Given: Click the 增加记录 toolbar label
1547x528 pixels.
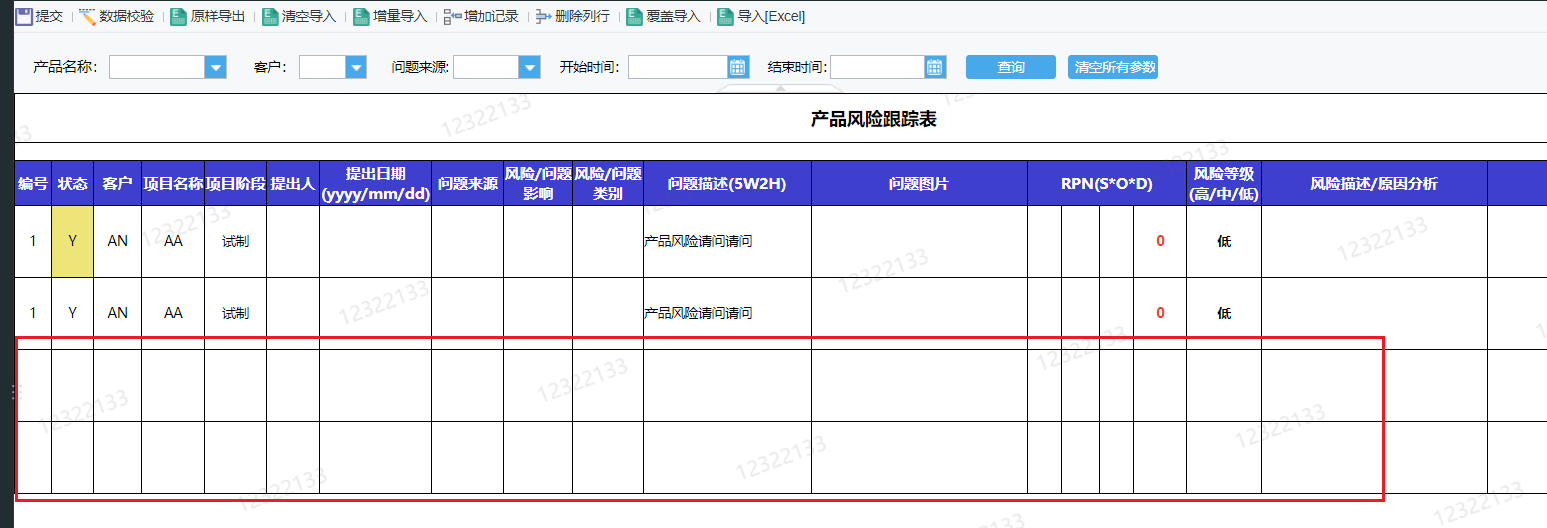Looking at the screenshot, I should tap(491, 17).
